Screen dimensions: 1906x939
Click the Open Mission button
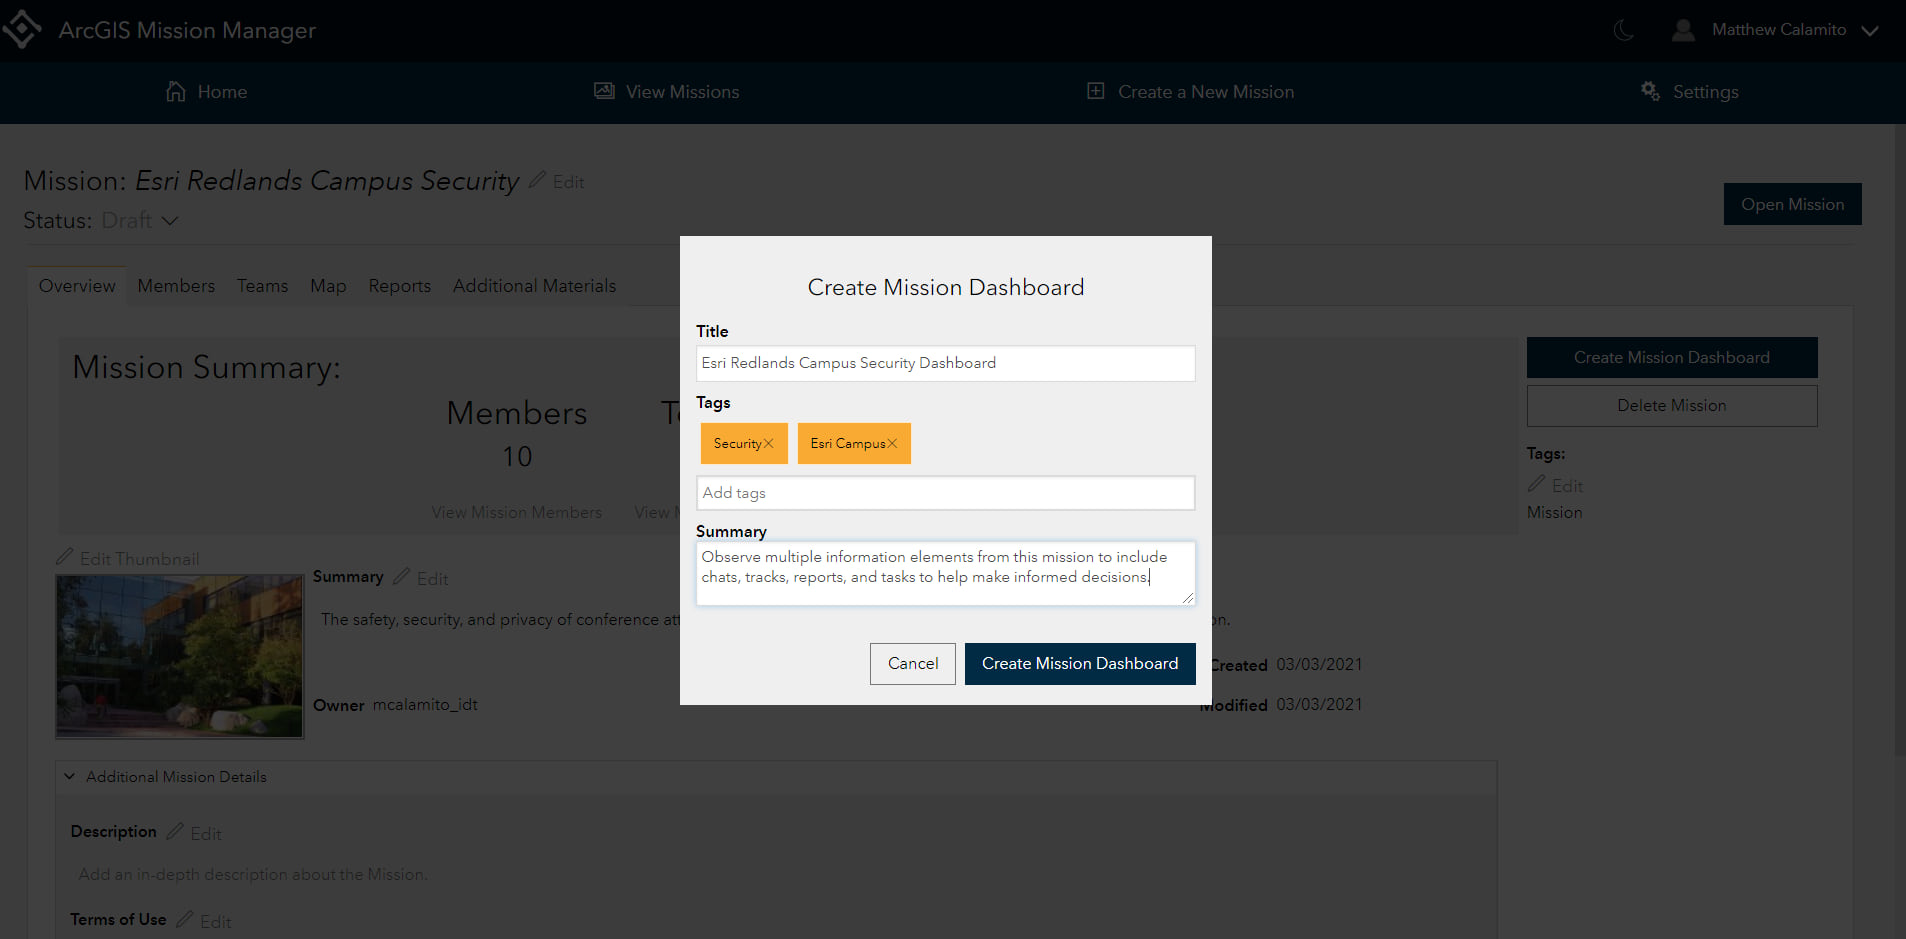[x=1792, y=204]
